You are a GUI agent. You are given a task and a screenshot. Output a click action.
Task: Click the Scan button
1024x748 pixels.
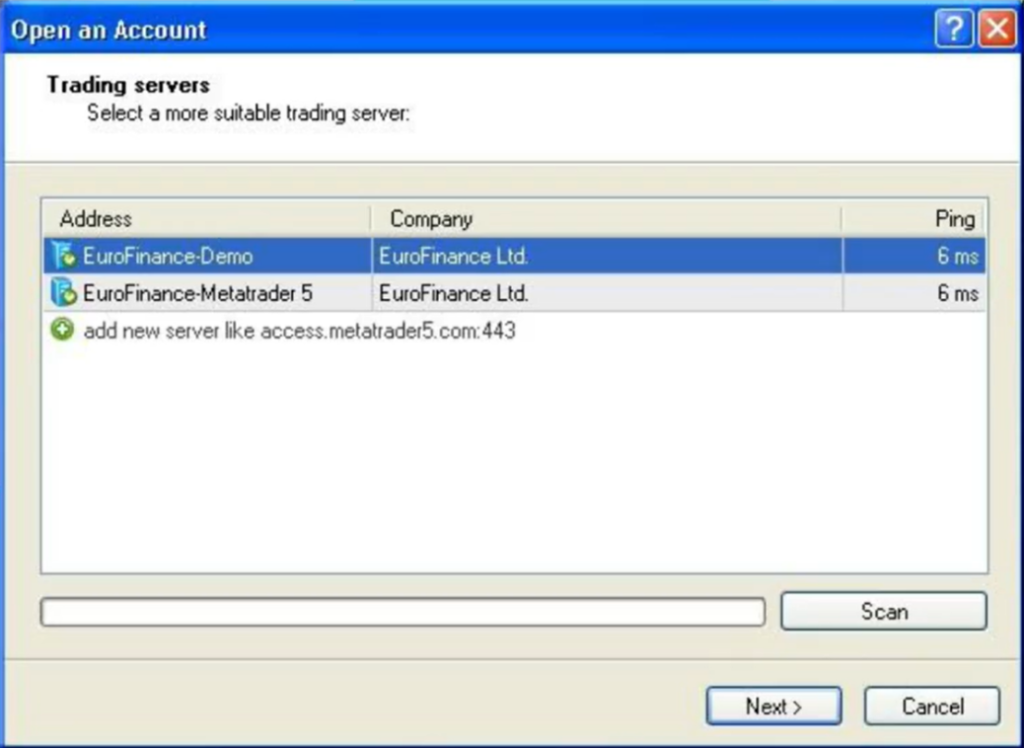click(x=884, y=611)
